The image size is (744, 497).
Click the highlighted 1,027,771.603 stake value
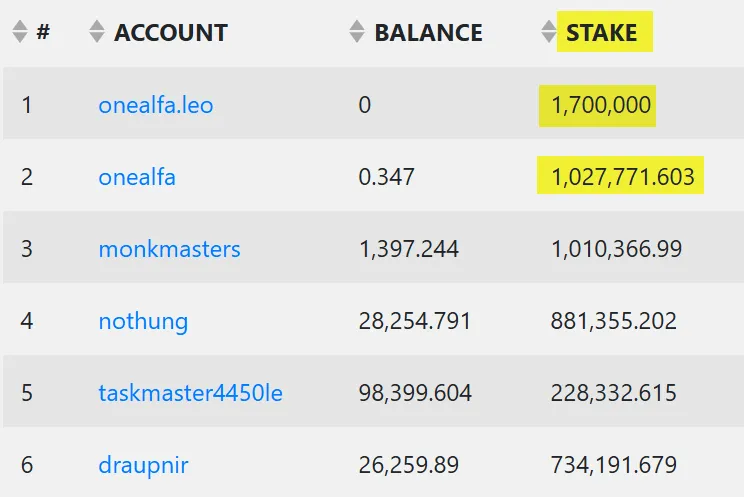coord(623,177)
